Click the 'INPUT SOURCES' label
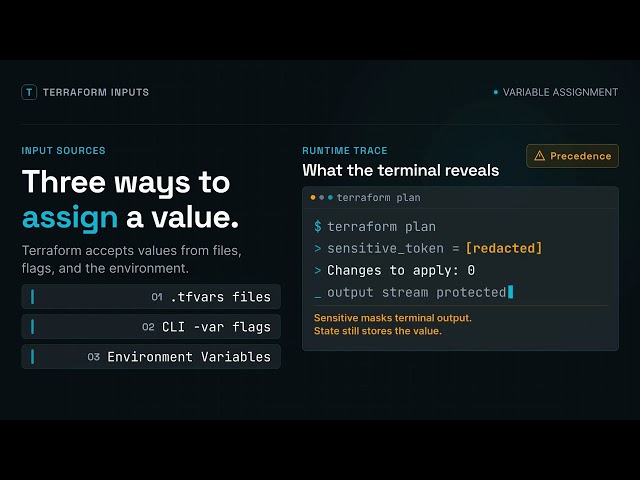The image size is (640, 480). 63,151
